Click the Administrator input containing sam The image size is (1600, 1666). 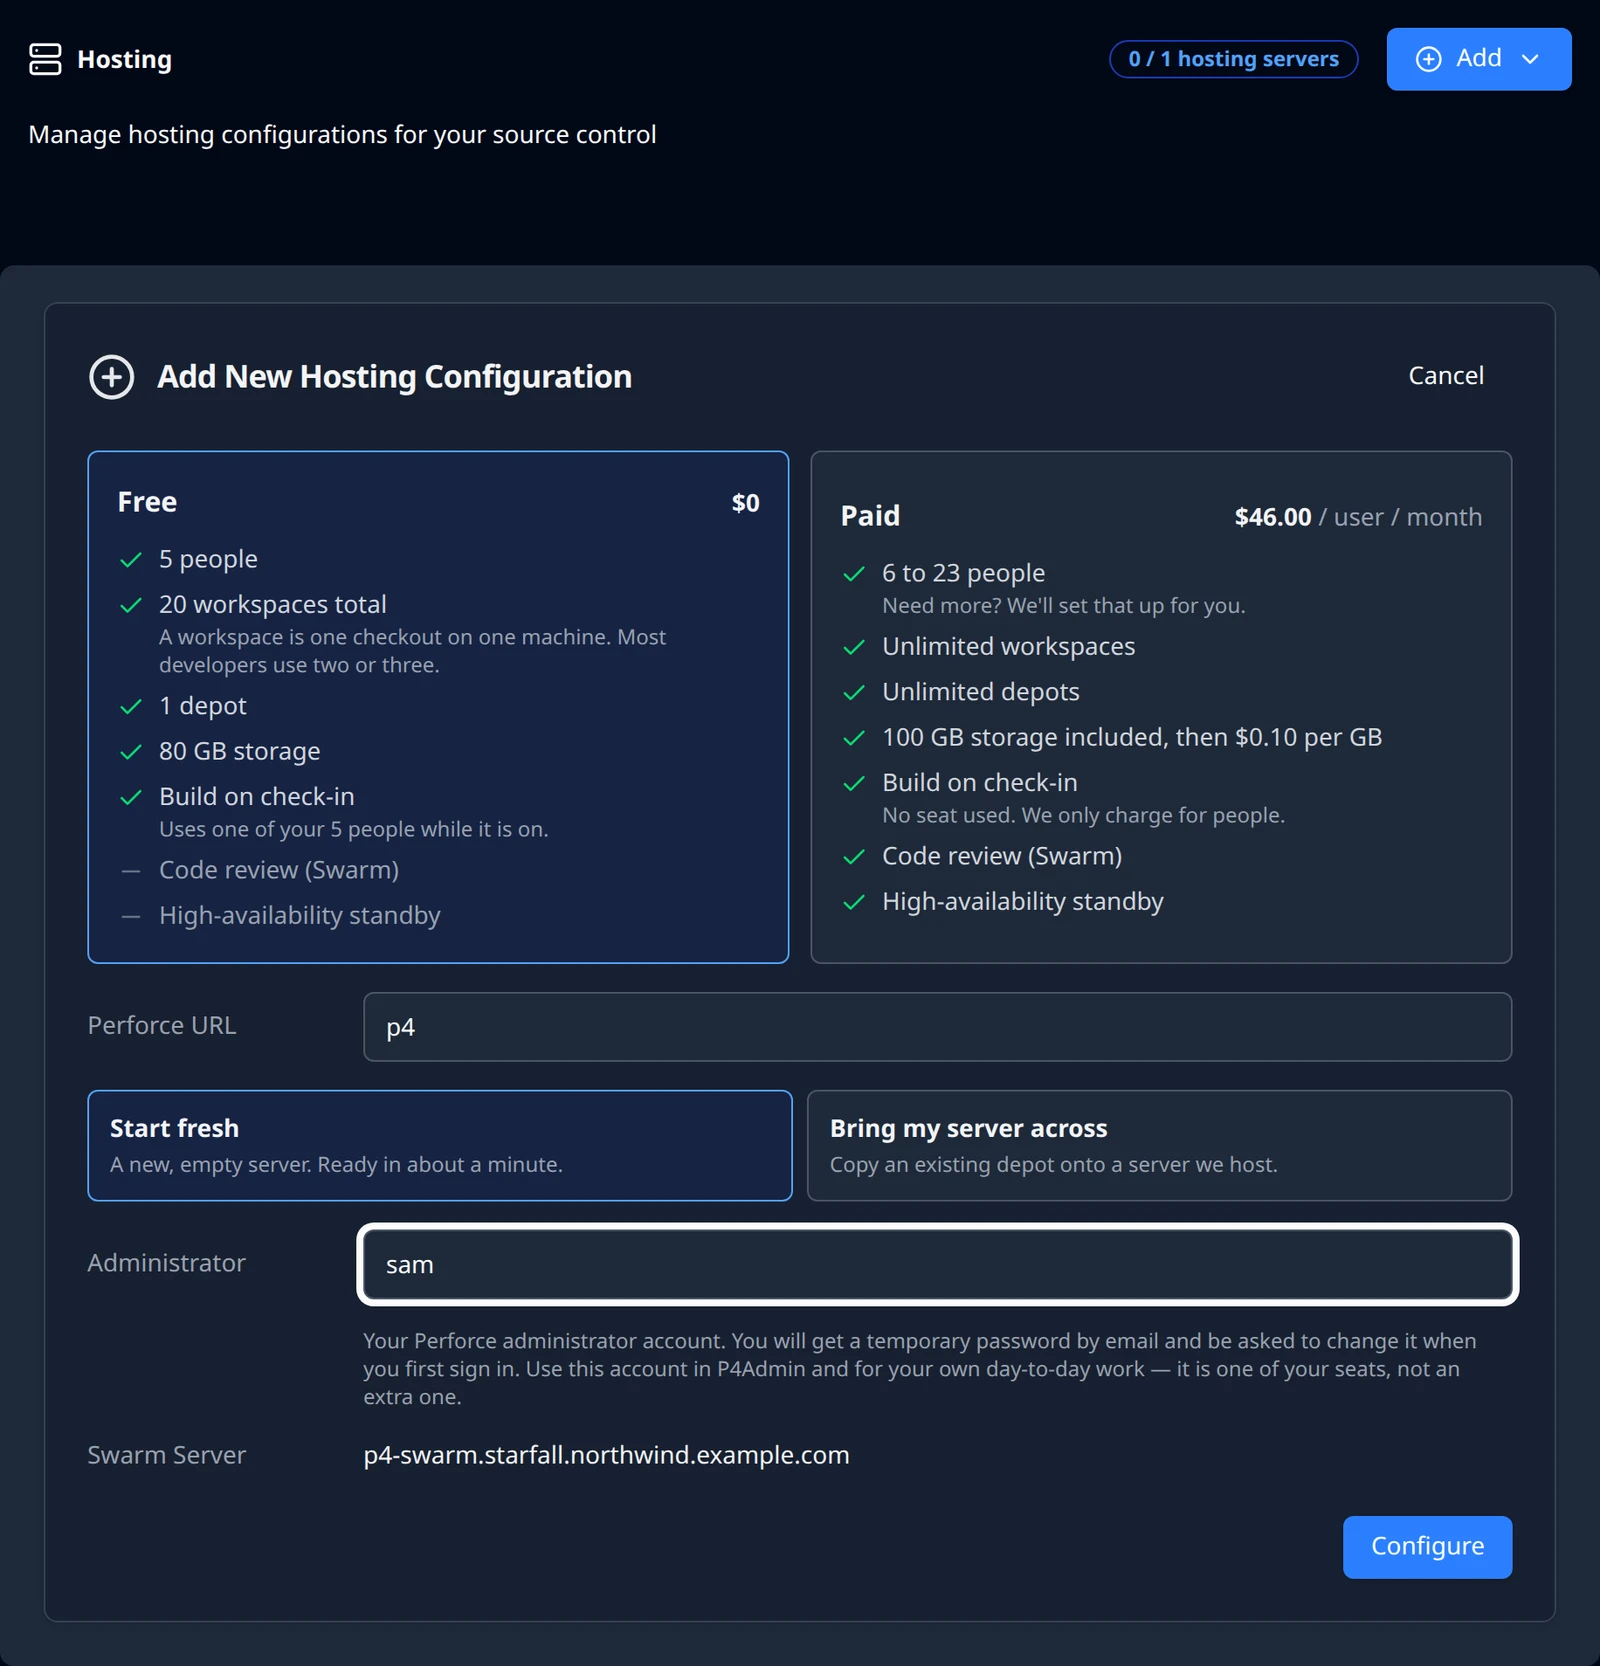pos(938,1265)
